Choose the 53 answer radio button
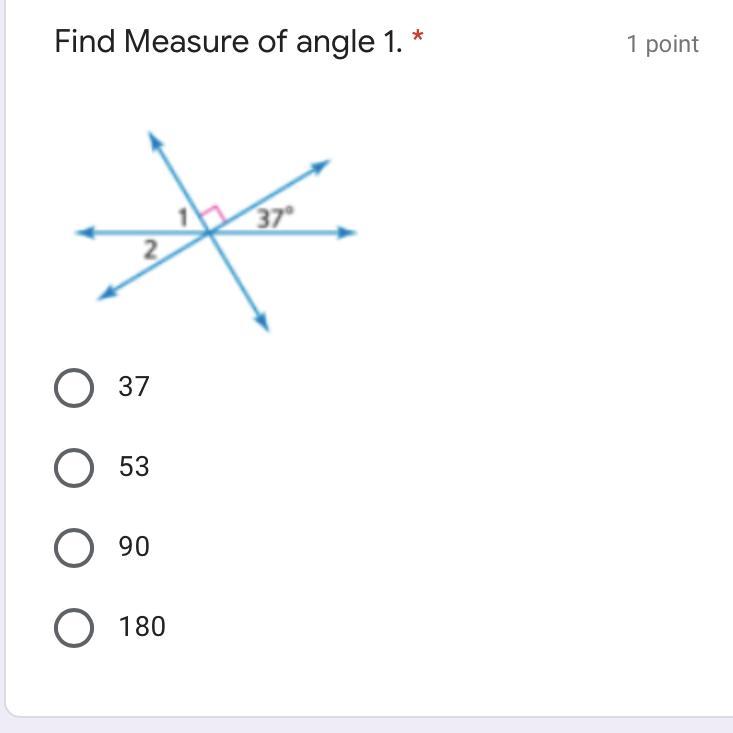Viewport: 733px width, 733px height. [x=74, y=467]
